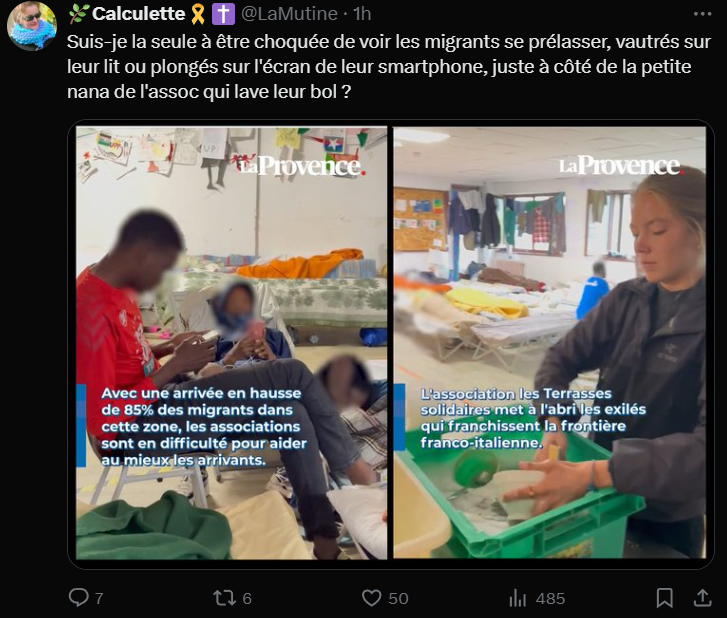Click the Calculette display name
Image resolution: width=727 pixels, height=618 pixels.
(139, 14)
